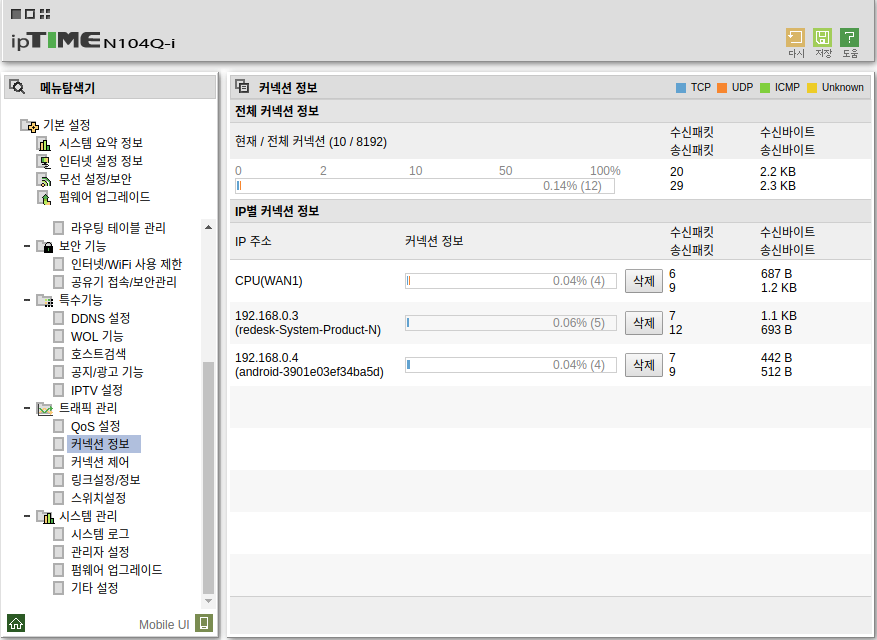Viewport: 877px width, 640px height.
Task: Click the yellow Unknown legend swatch
Action: tap(812, 88)
